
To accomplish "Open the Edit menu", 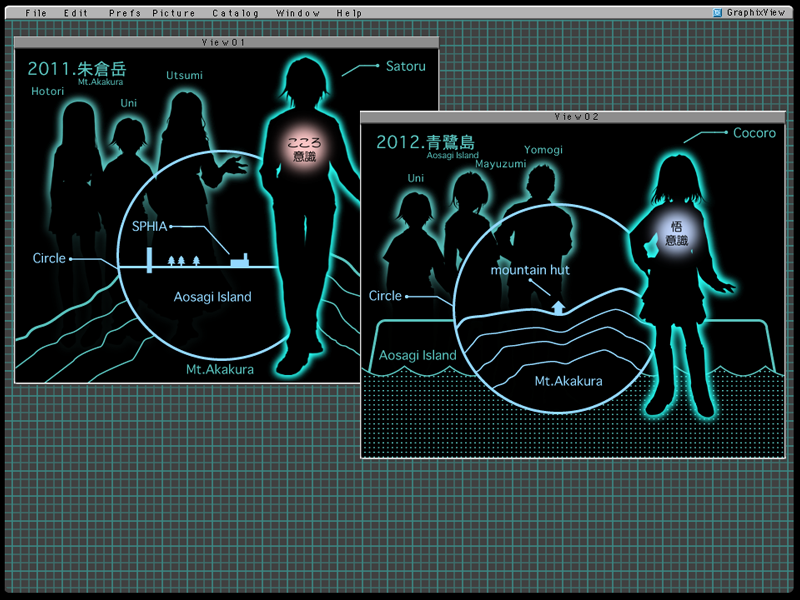I will [76, 13].
